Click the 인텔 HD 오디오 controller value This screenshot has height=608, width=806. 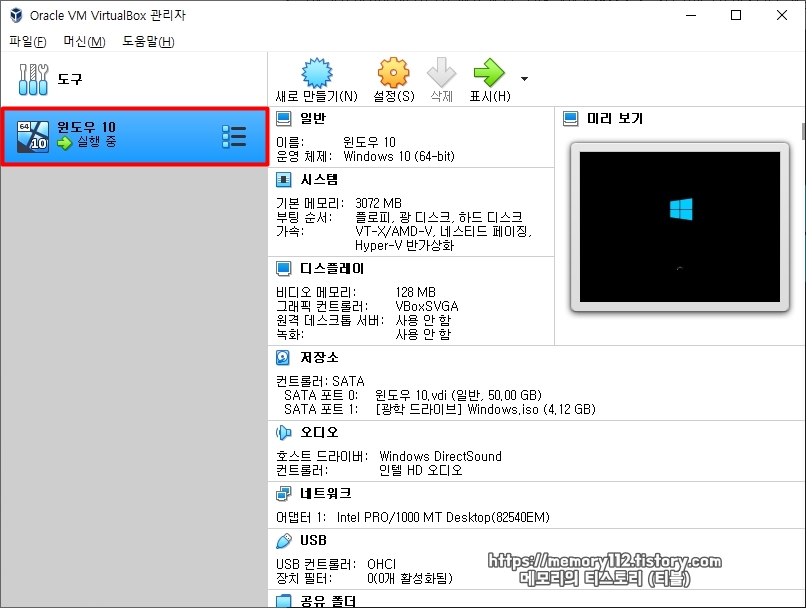(x=420, y=470)
